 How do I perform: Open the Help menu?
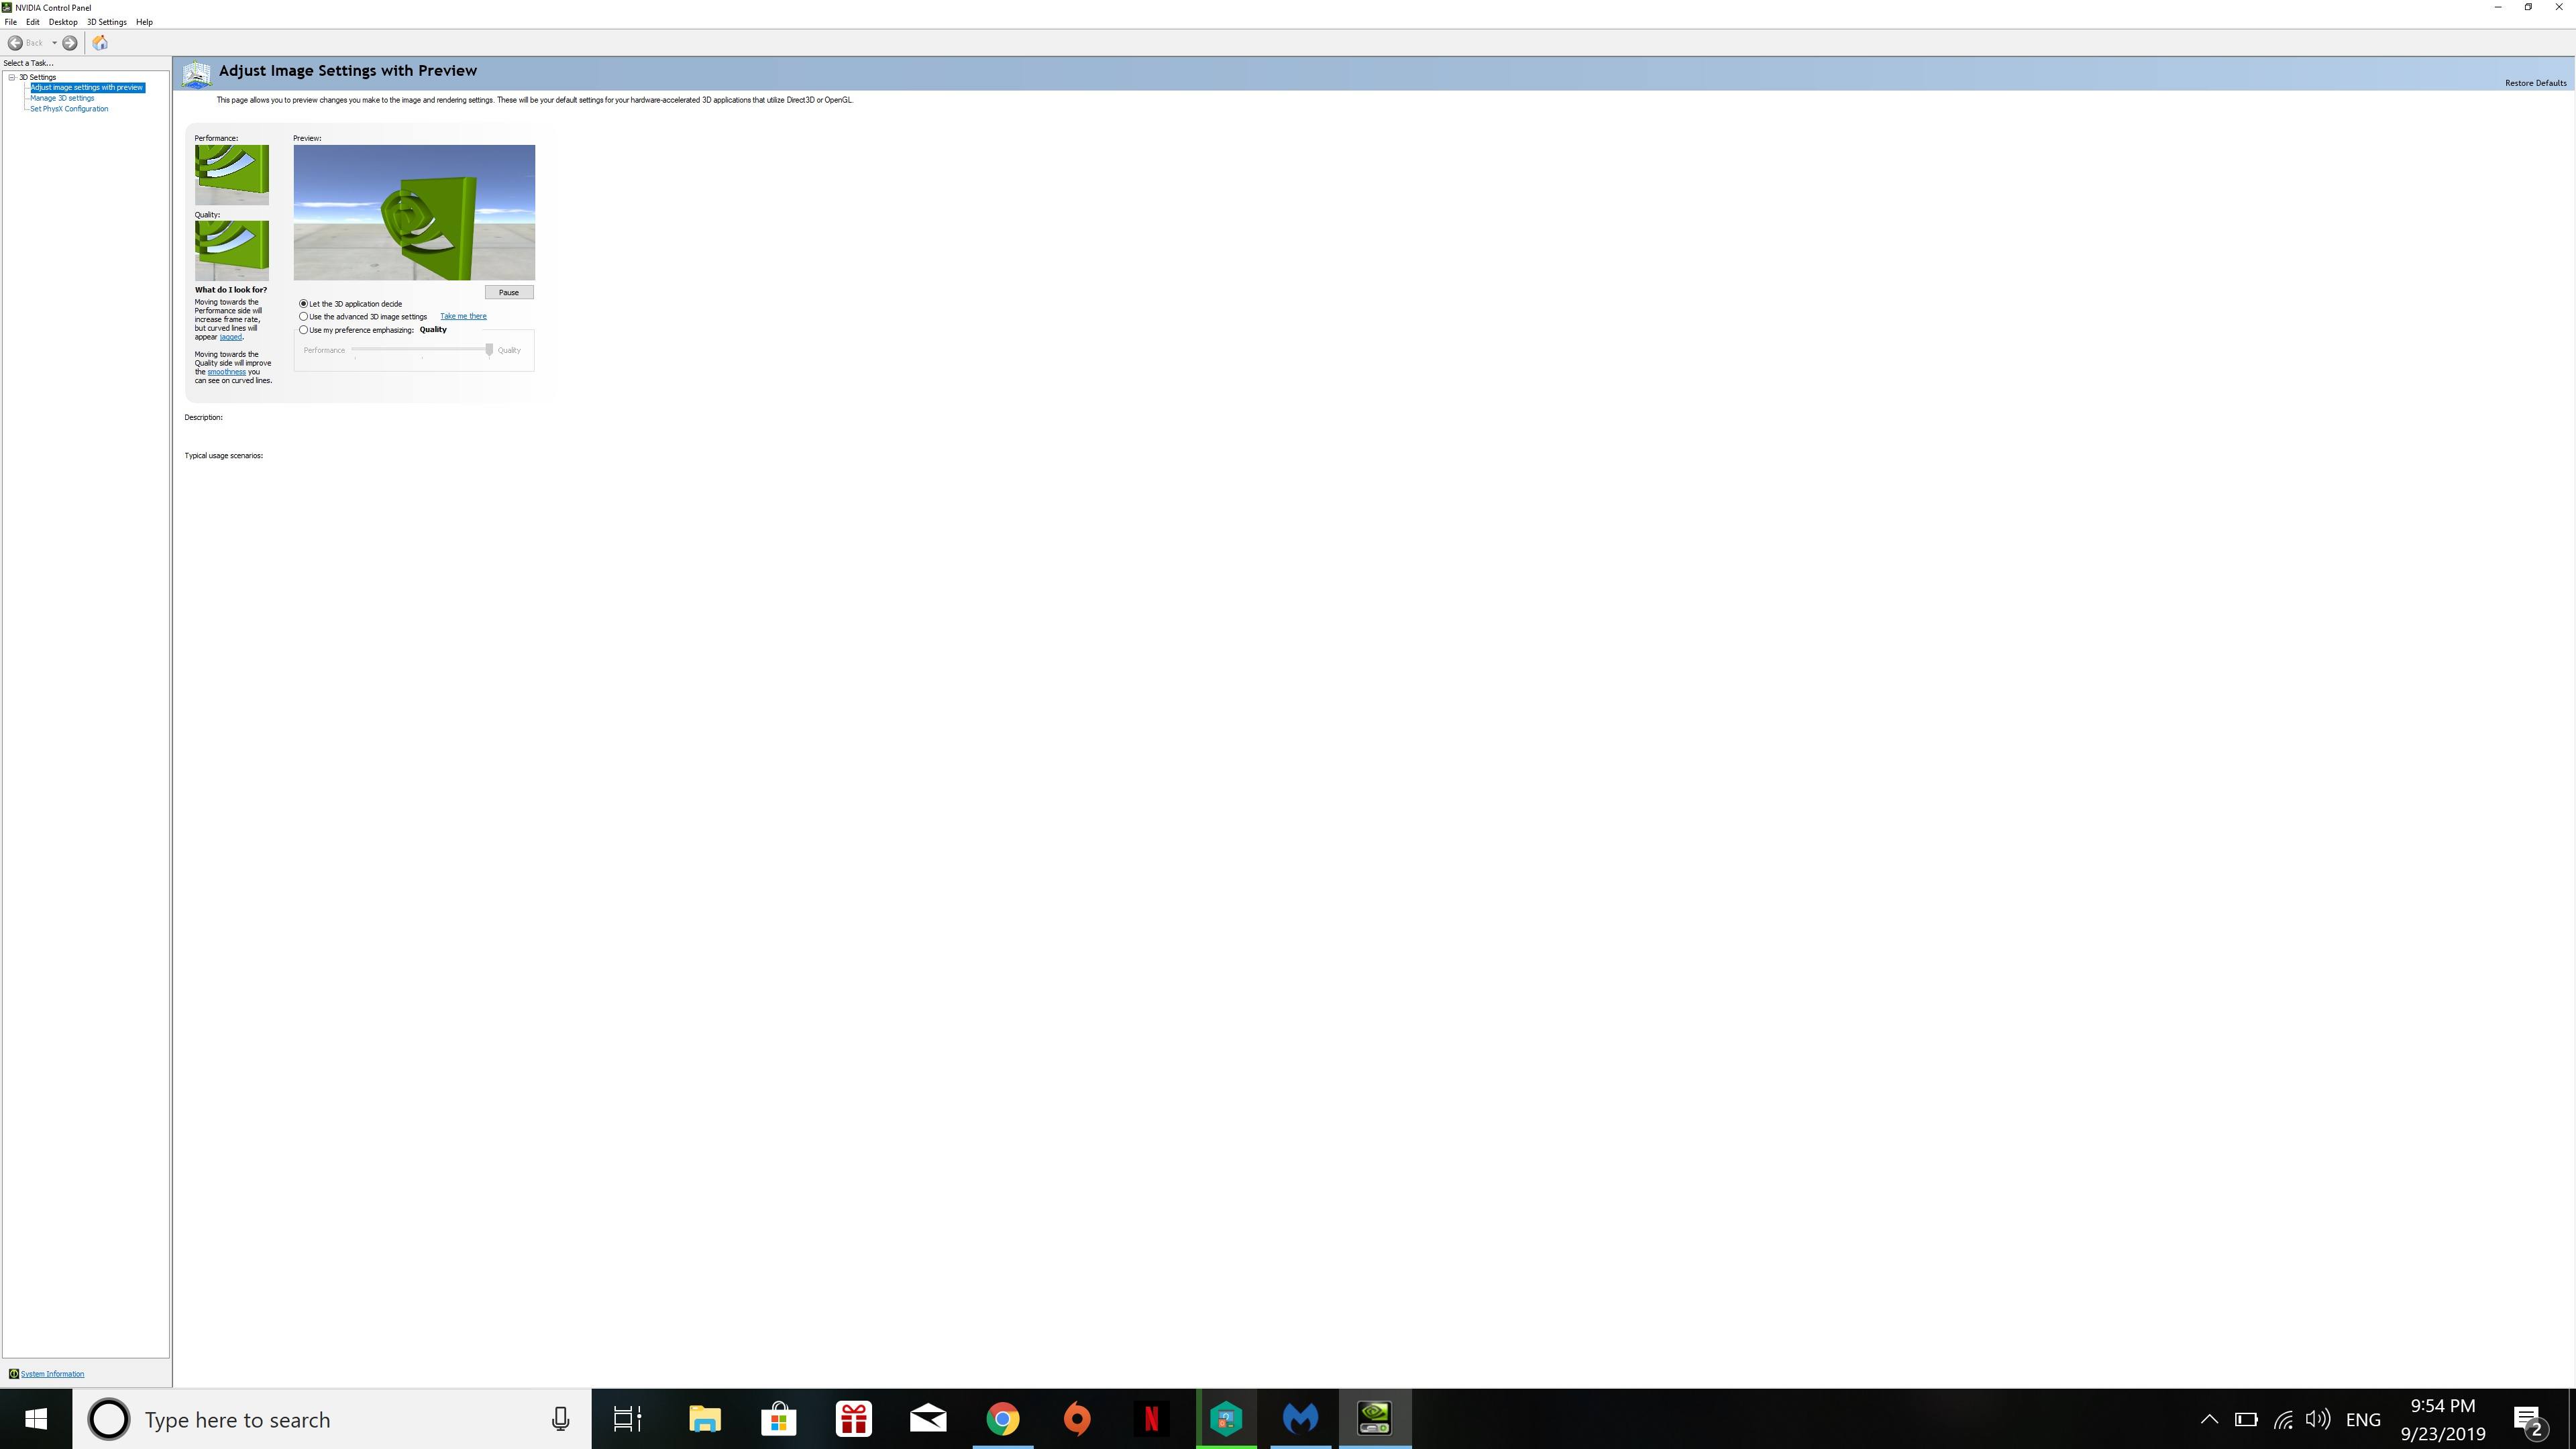pos(144,22)
